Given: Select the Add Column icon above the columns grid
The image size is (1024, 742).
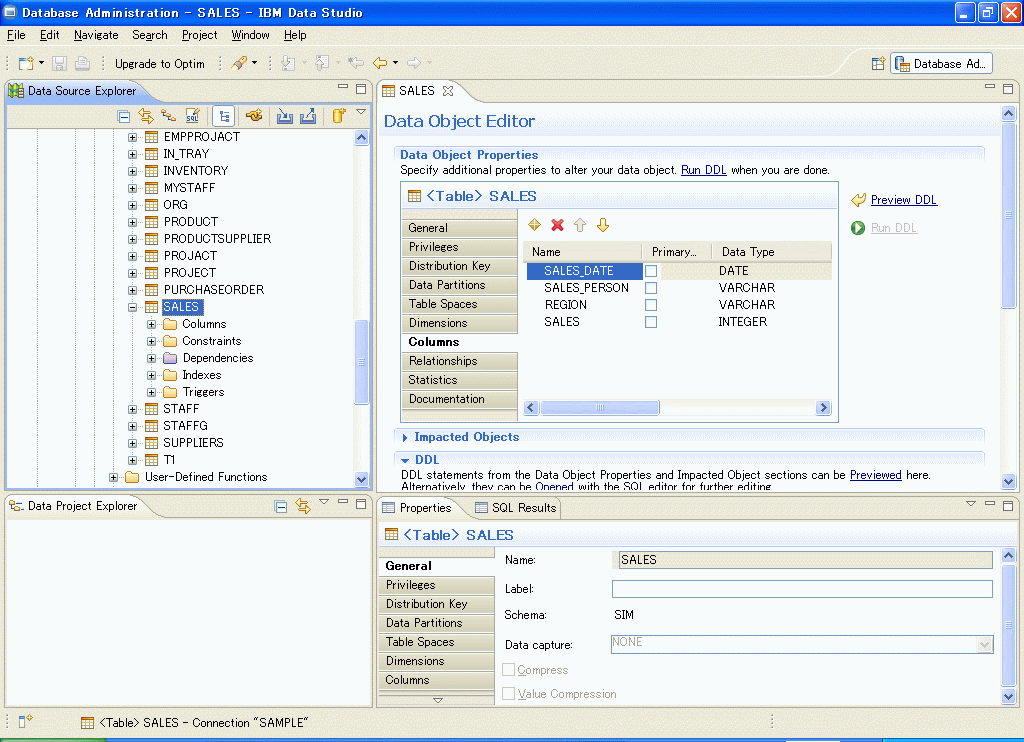Looking at the screenshot, I should 534,225.
